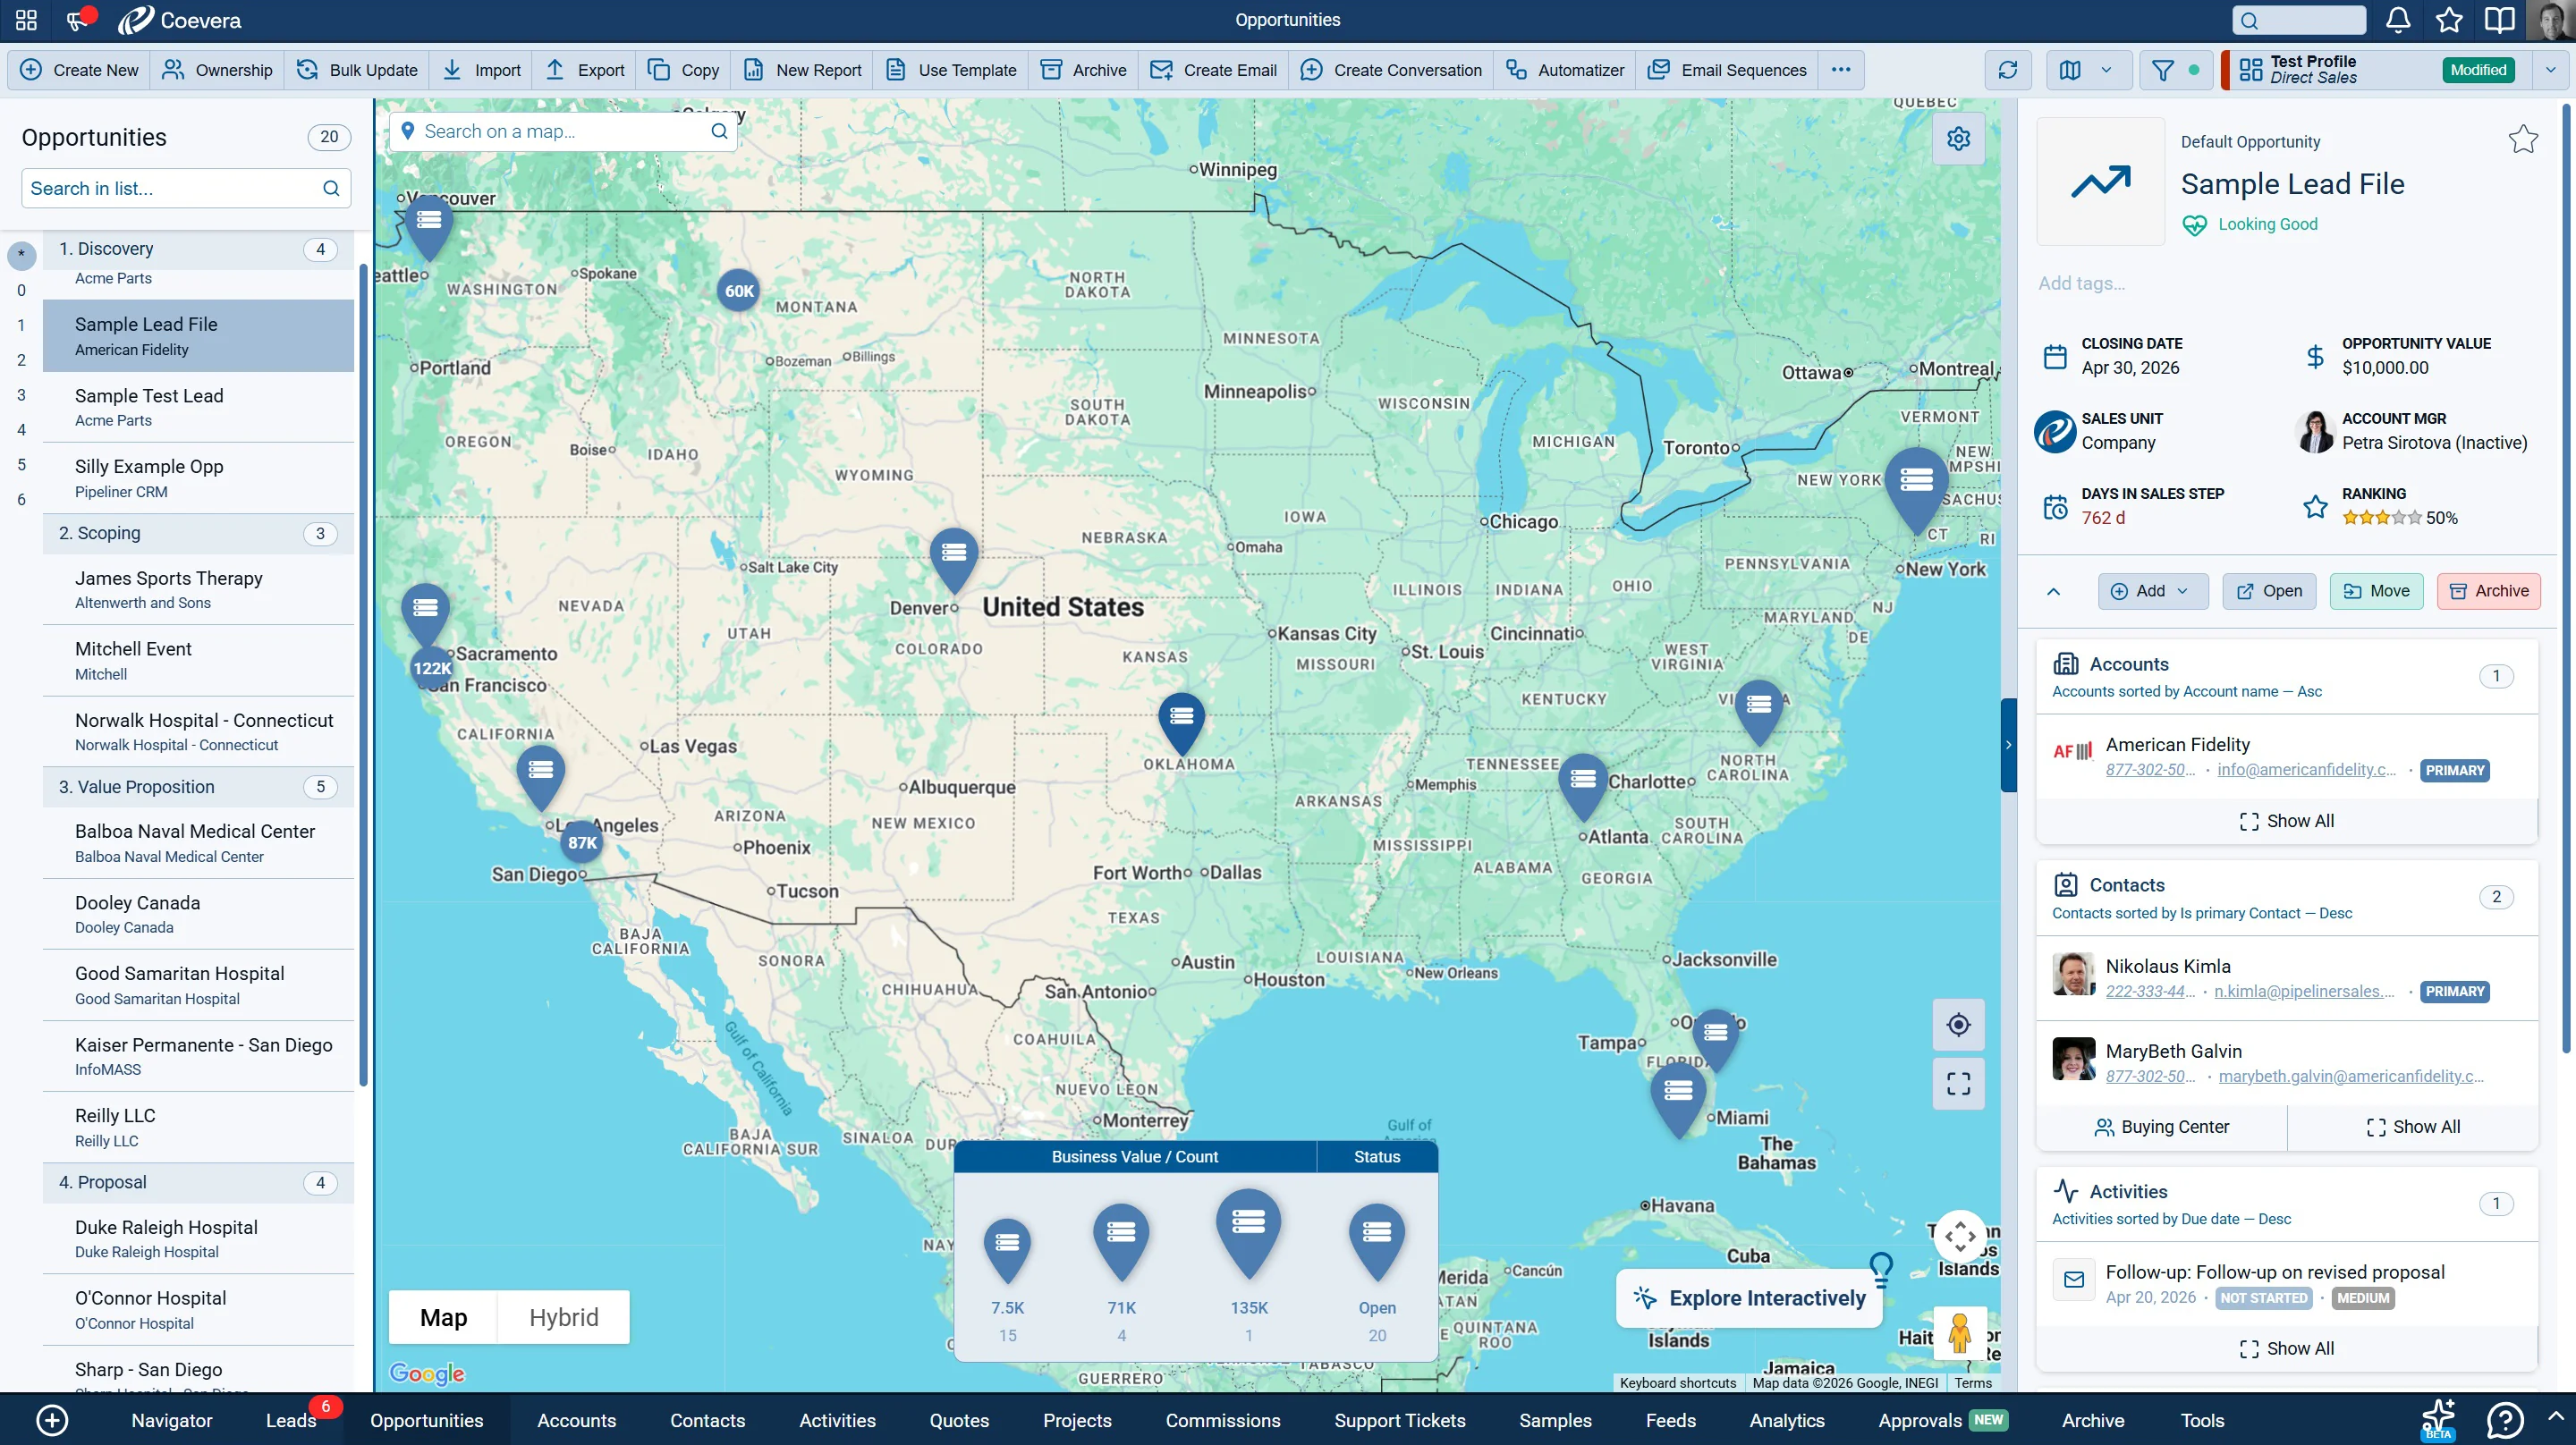Click the Automatizer button

click(1565, 70)
